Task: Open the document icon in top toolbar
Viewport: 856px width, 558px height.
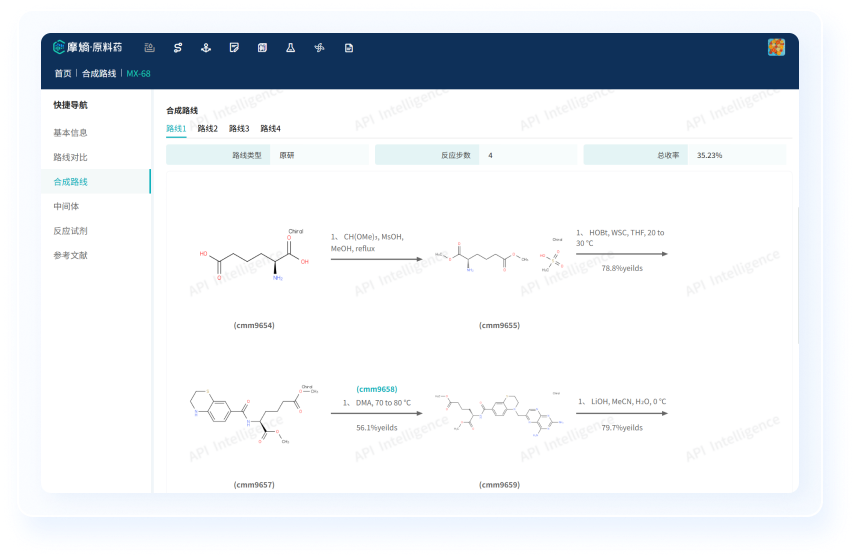Action: coord(349,48)
